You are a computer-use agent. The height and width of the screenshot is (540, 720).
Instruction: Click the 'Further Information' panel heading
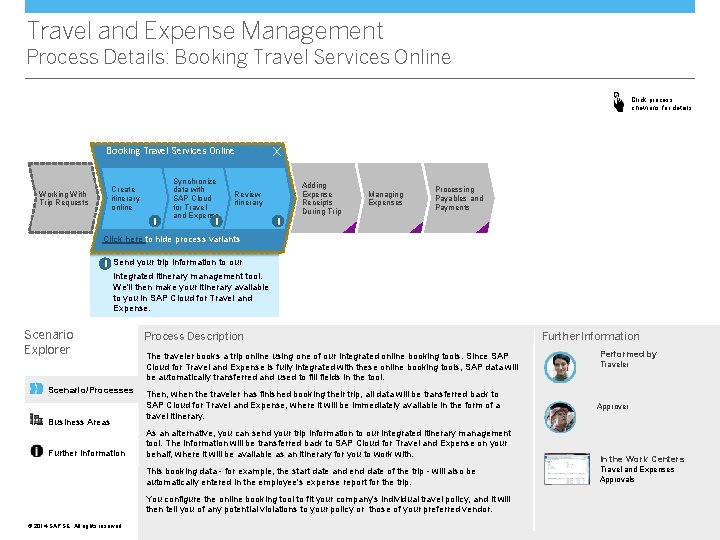[x=591, y=336]
